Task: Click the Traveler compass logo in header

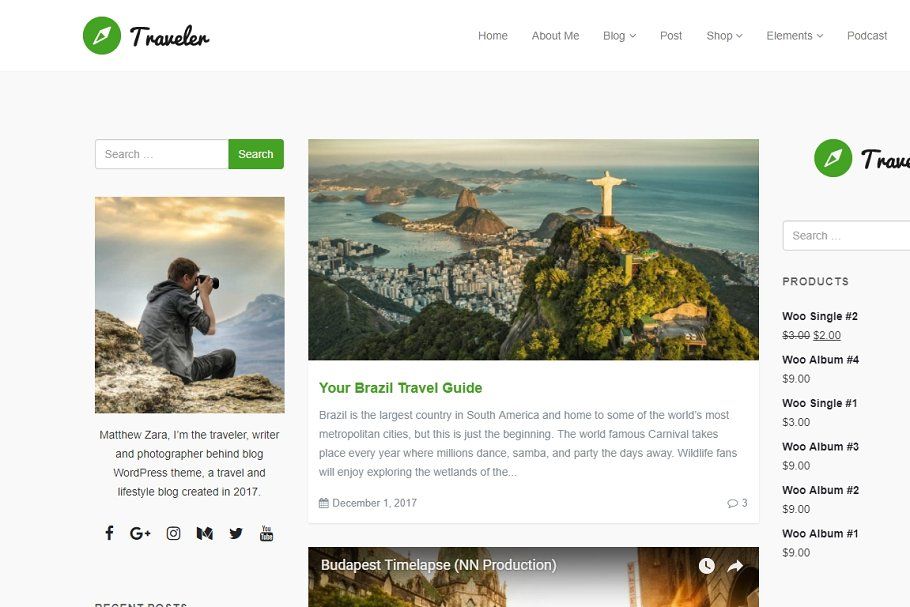Action: tap(102, 35)
